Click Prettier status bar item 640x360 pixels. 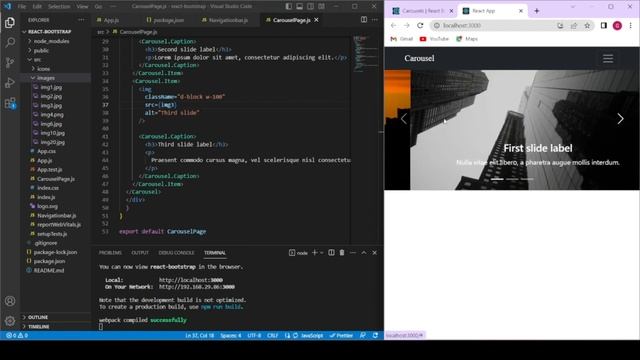click(x=341, y=336)
